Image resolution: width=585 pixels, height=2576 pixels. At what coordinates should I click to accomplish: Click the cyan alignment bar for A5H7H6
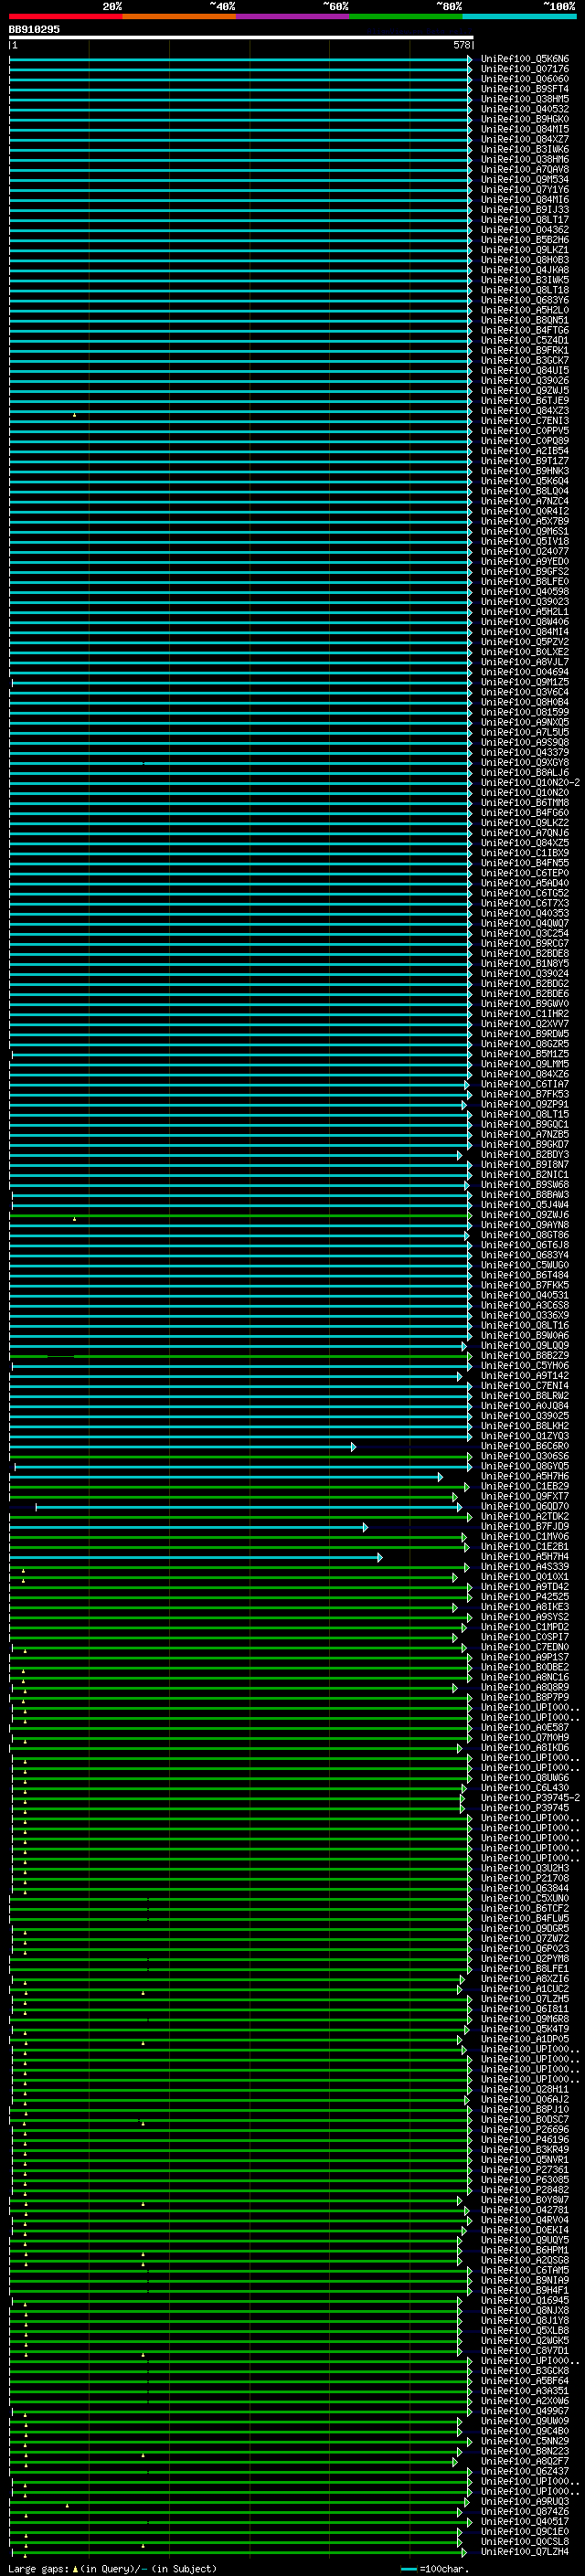coord(226,1477)
